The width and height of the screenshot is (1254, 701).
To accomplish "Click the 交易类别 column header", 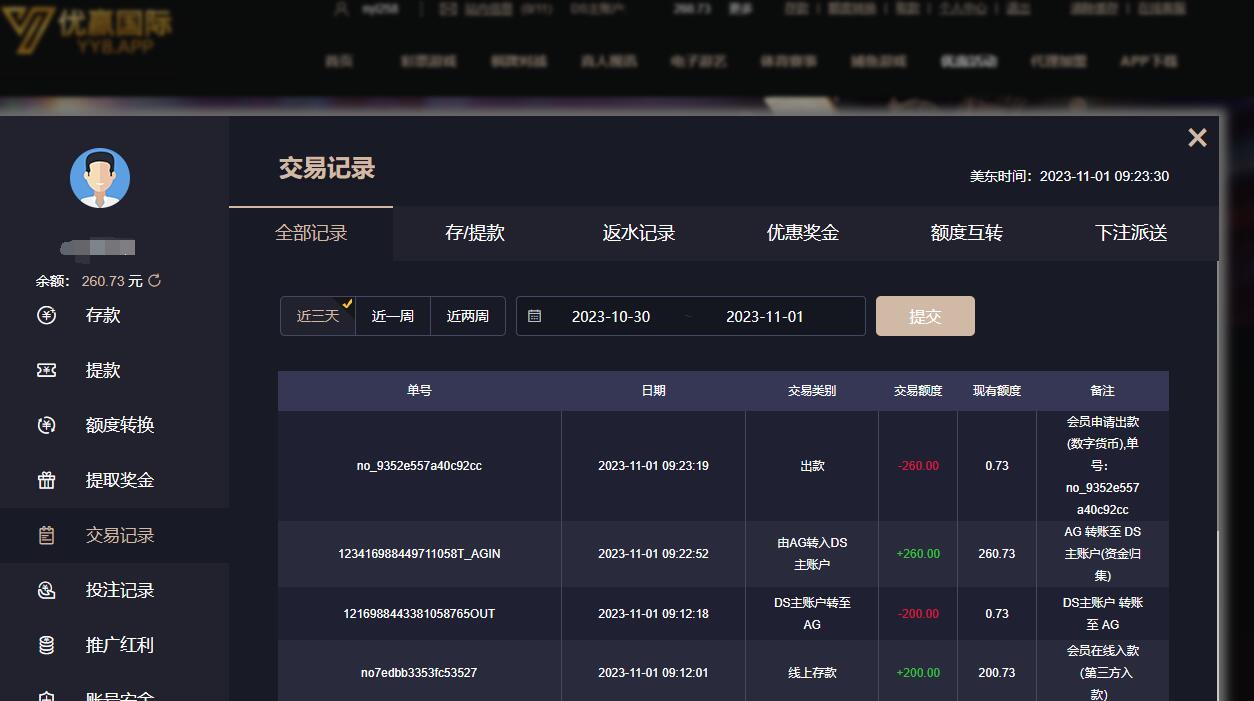I will point(812,391).
